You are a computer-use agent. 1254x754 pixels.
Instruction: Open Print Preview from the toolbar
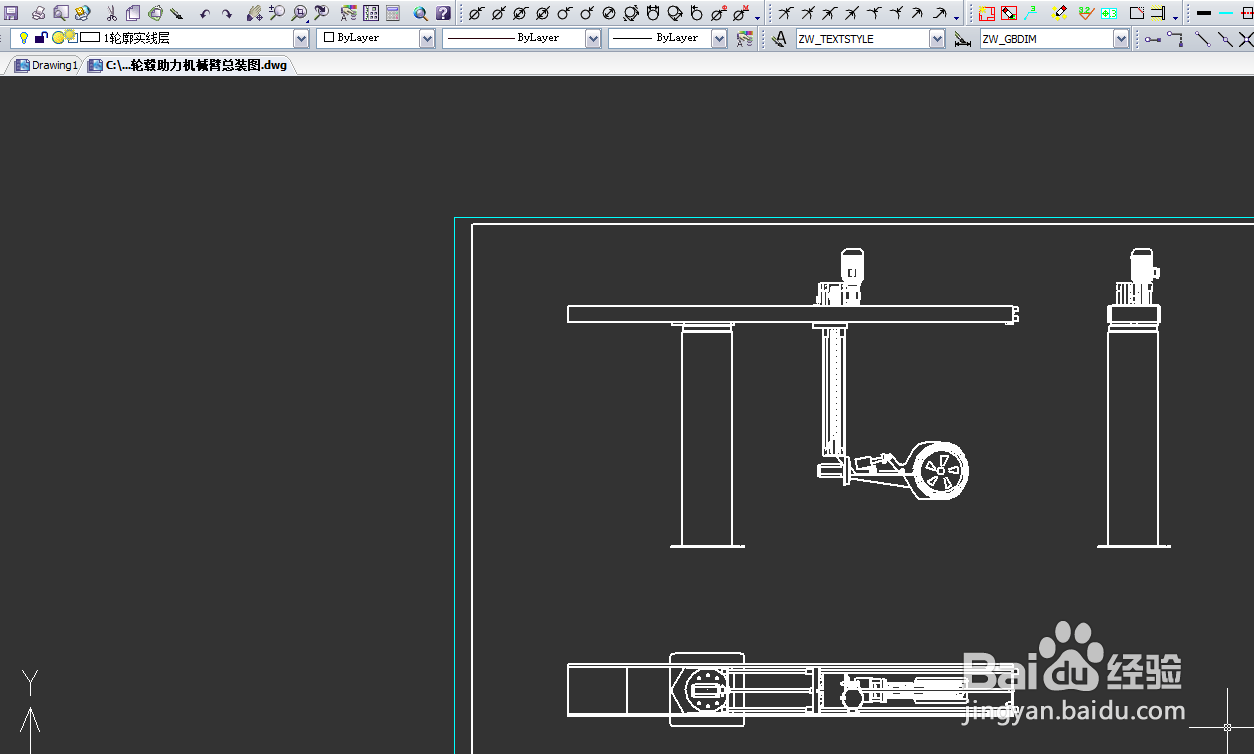pyautogui.click(x=60, y=13)
